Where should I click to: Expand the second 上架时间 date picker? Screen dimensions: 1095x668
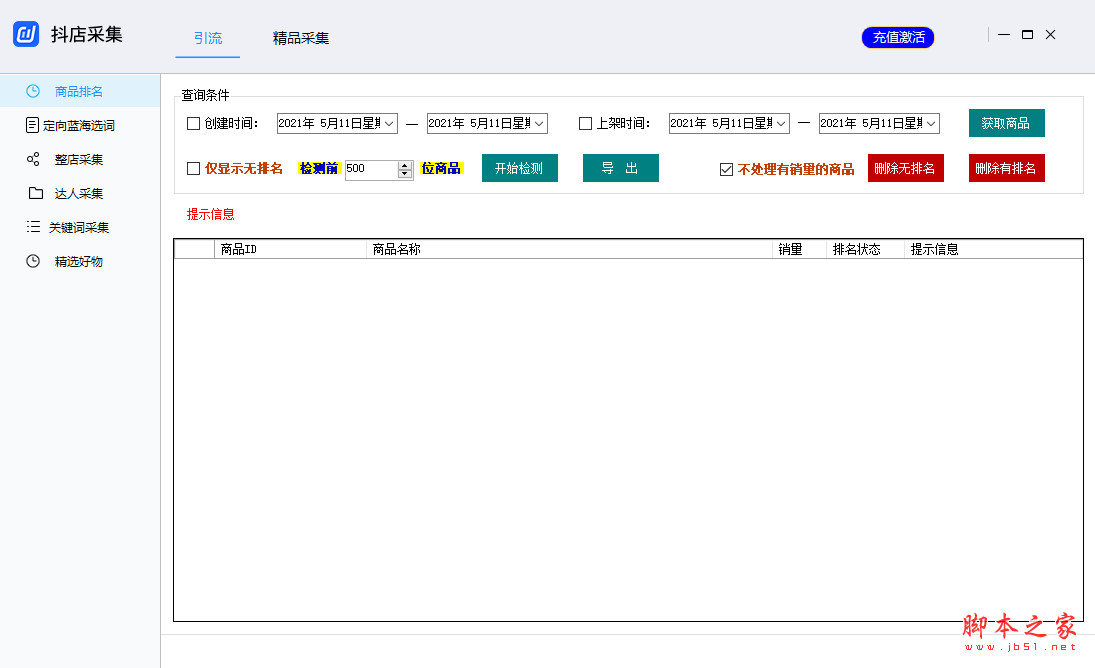tap(932, 123)
